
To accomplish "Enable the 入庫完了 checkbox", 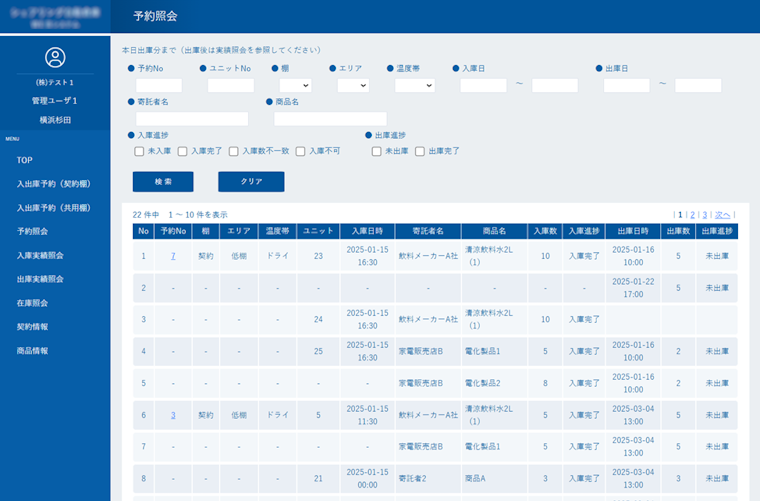I will (x=183, y=151).
